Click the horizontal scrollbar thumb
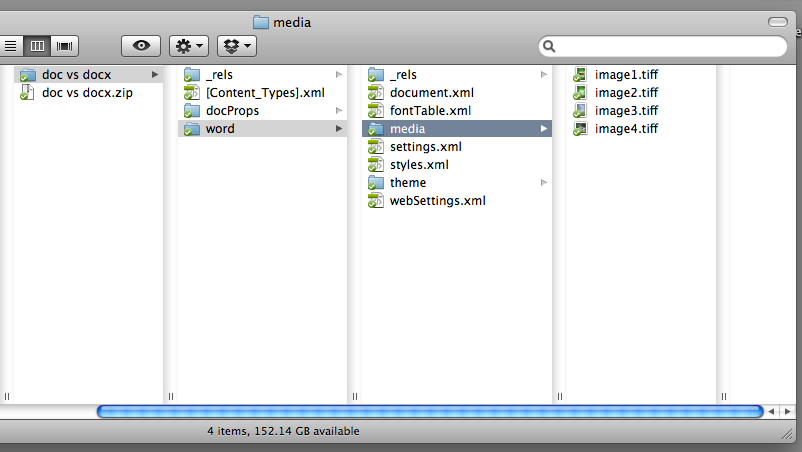Image resolution: width=802 pixels, height=452 pixels. point(430,411)
